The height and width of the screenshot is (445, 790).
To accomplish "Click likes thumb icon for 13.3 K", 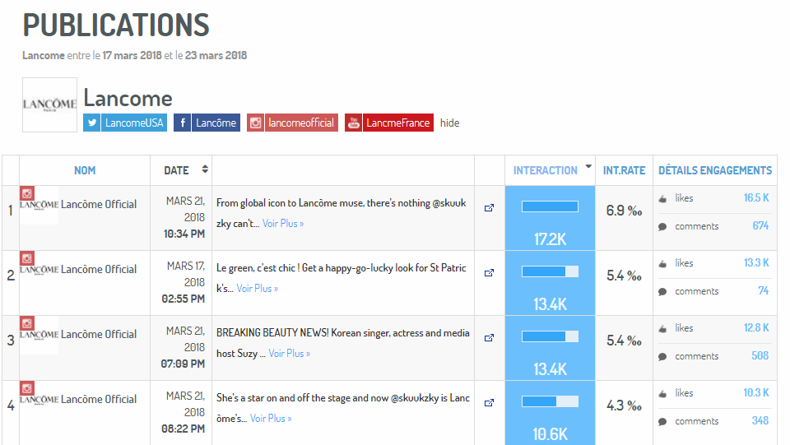I will coord(663,264).
